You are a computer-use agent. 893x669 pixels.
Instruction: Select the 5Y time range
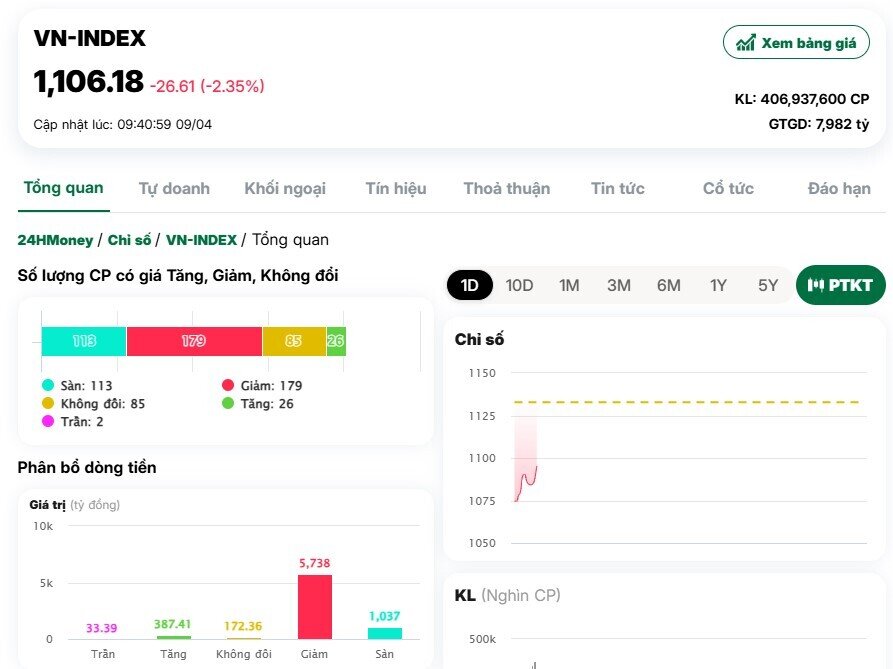point(767,285)
